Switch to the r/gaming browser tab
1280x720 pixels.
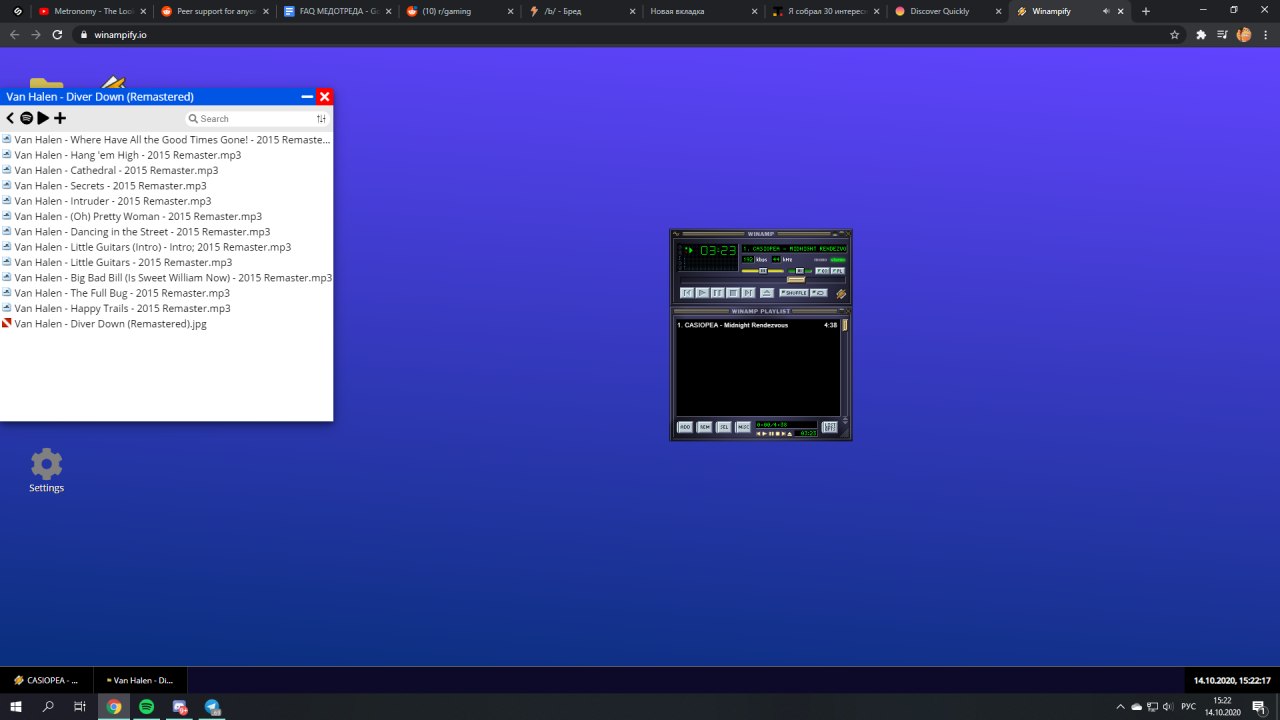click(458, 11)
